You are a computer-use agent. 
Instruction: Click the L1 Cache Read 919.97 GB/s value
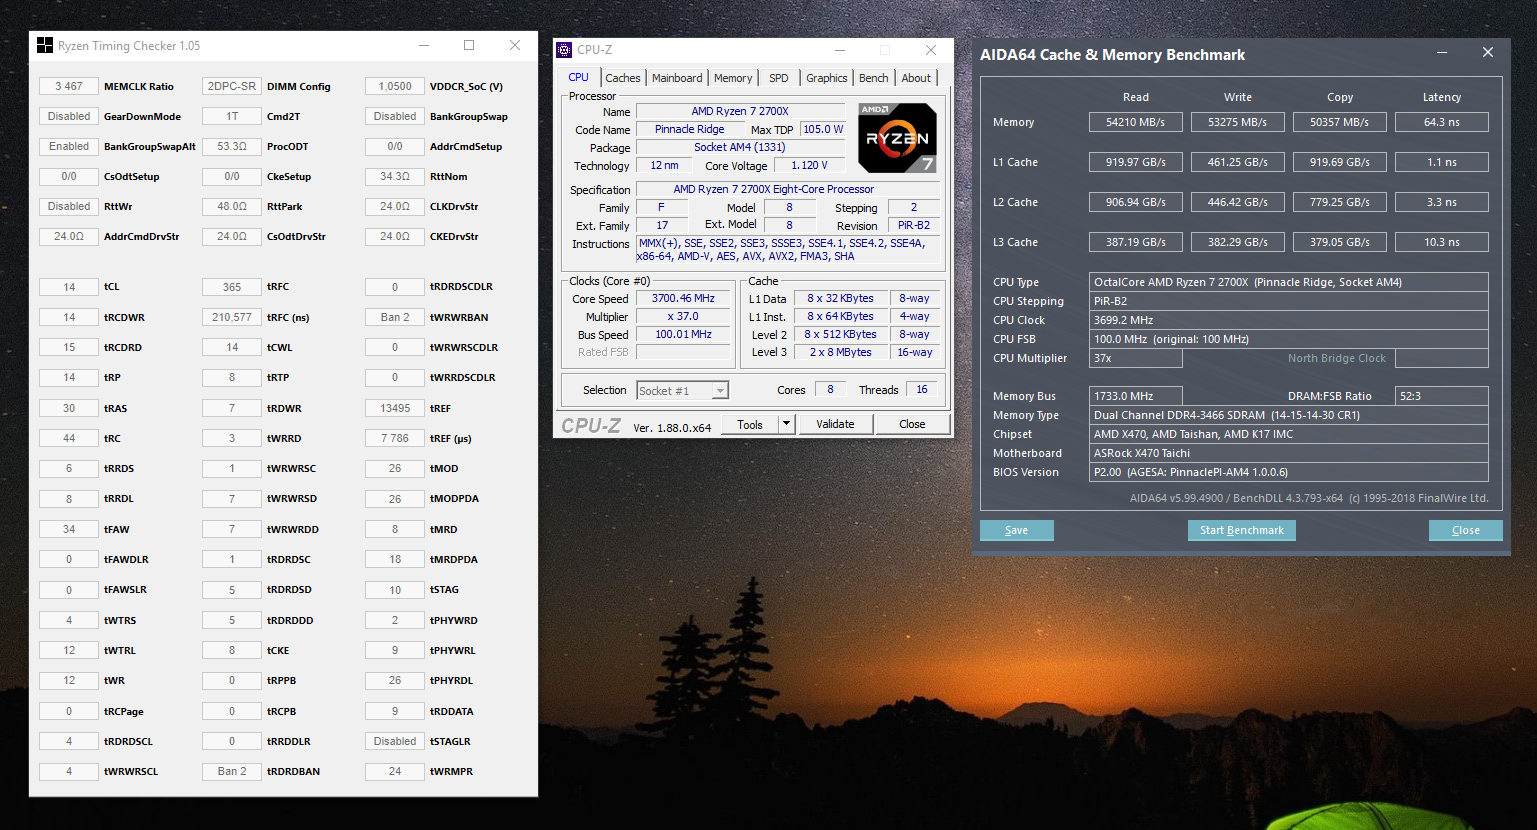click(x=1136, y=162)
